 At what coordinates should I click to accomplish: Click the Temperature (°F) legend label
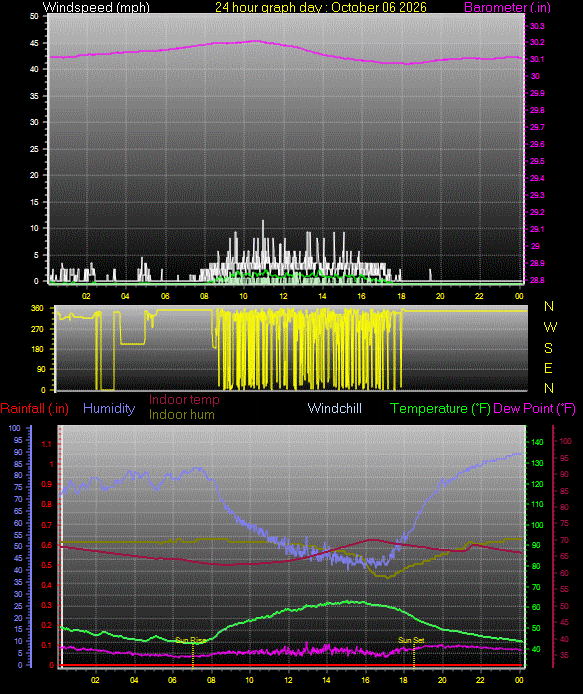pos(440,409)
